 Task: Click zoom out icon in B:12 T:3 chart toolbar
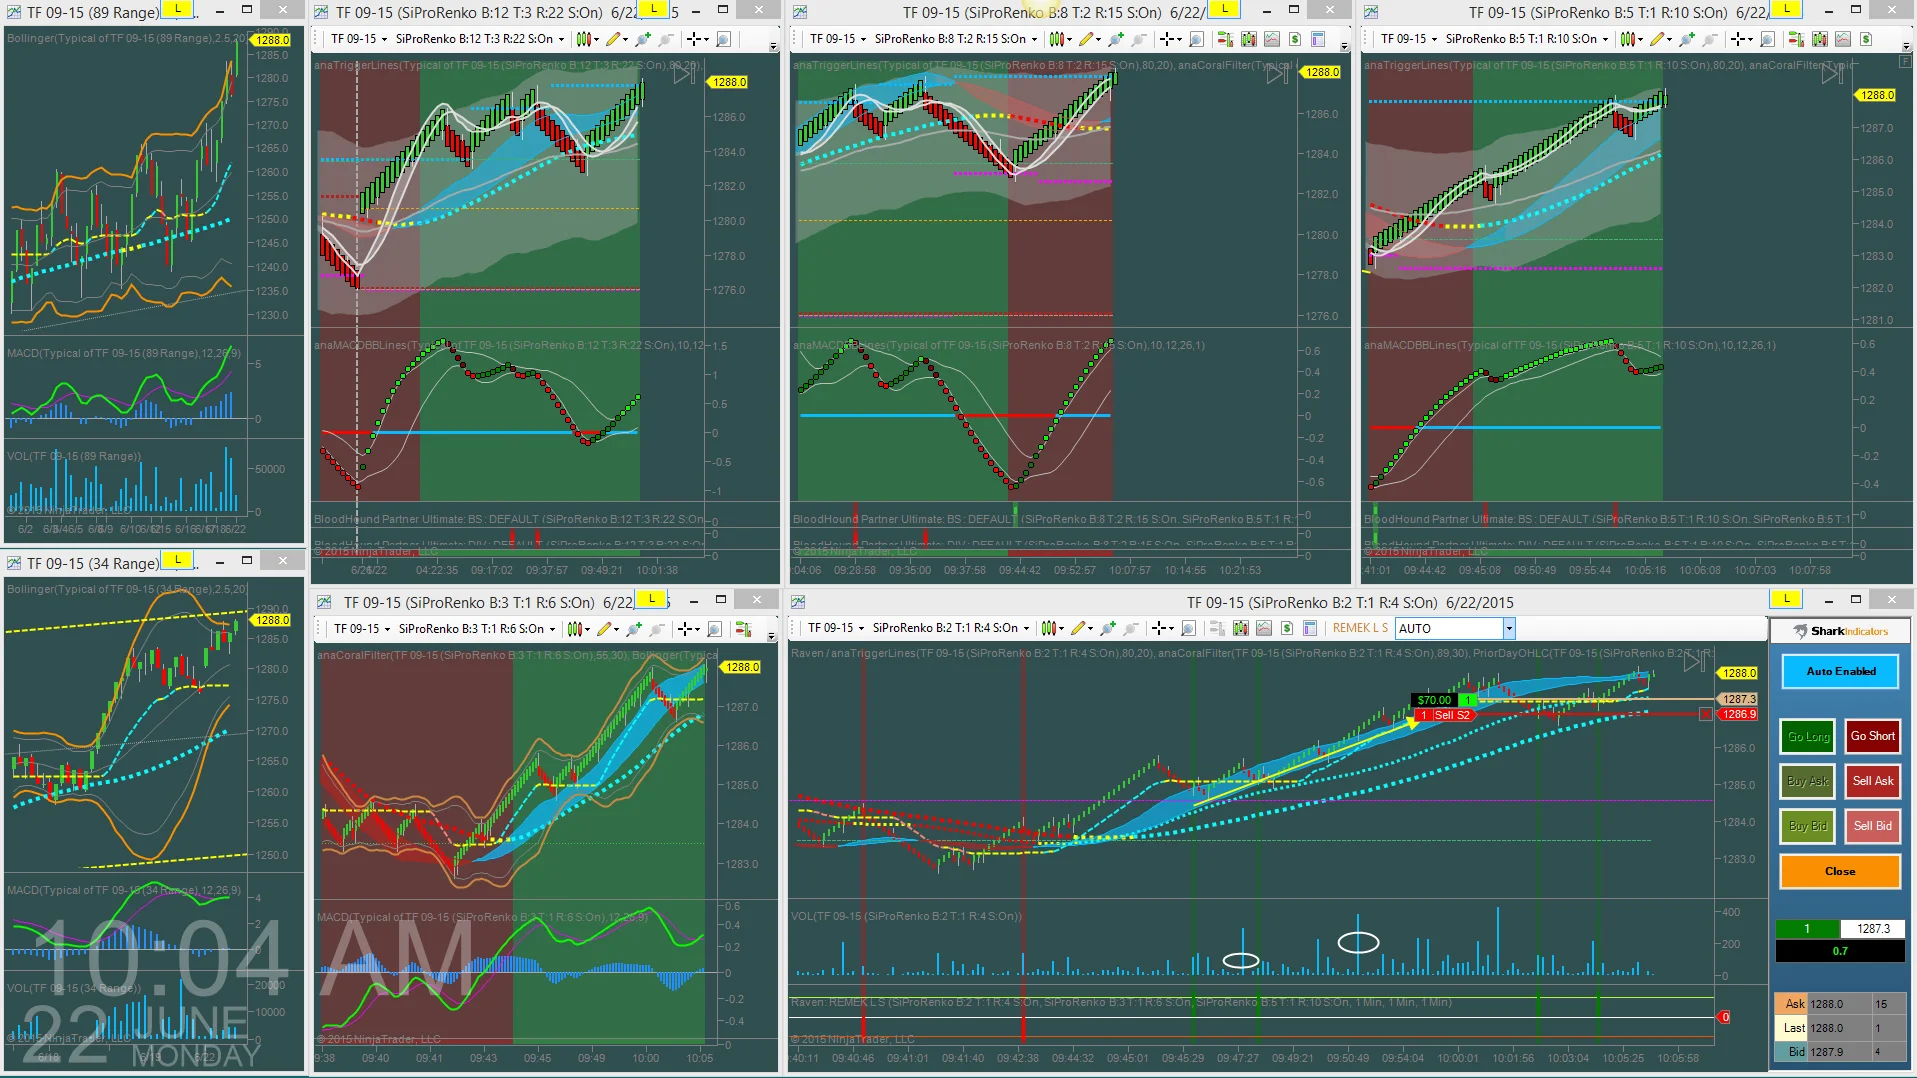(x=665, y=39)
